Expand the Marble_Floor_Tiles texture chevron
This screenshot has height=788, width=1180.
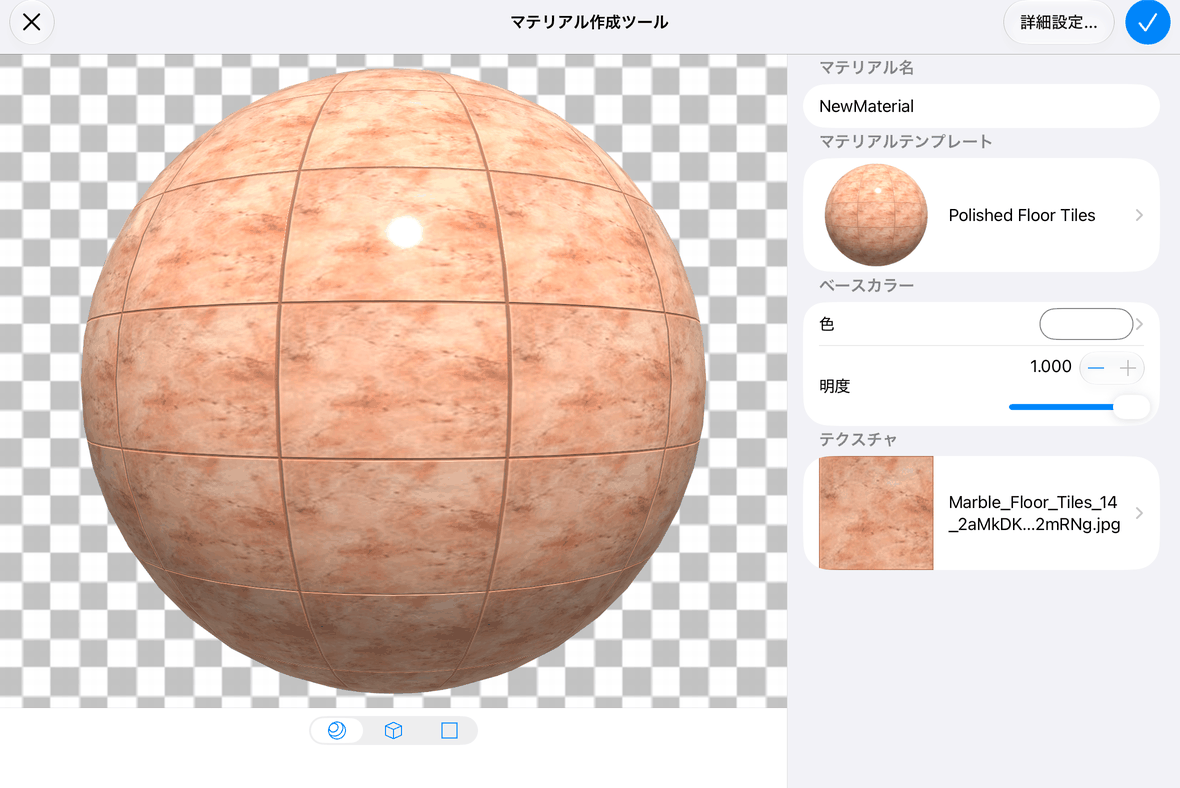pos(1139,513)
